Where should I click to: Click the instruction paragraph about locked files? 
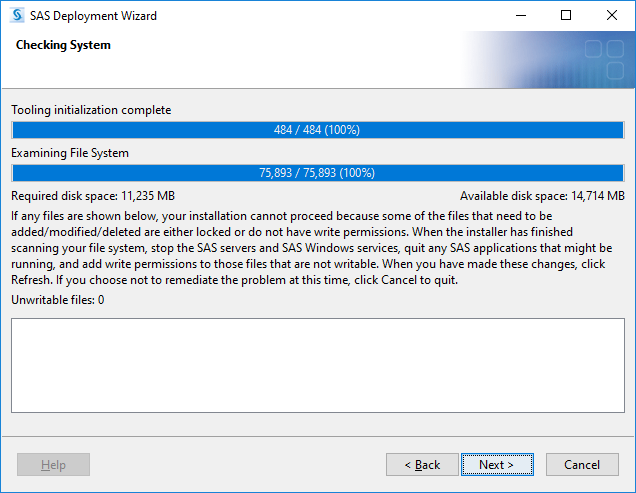point(312,248)
